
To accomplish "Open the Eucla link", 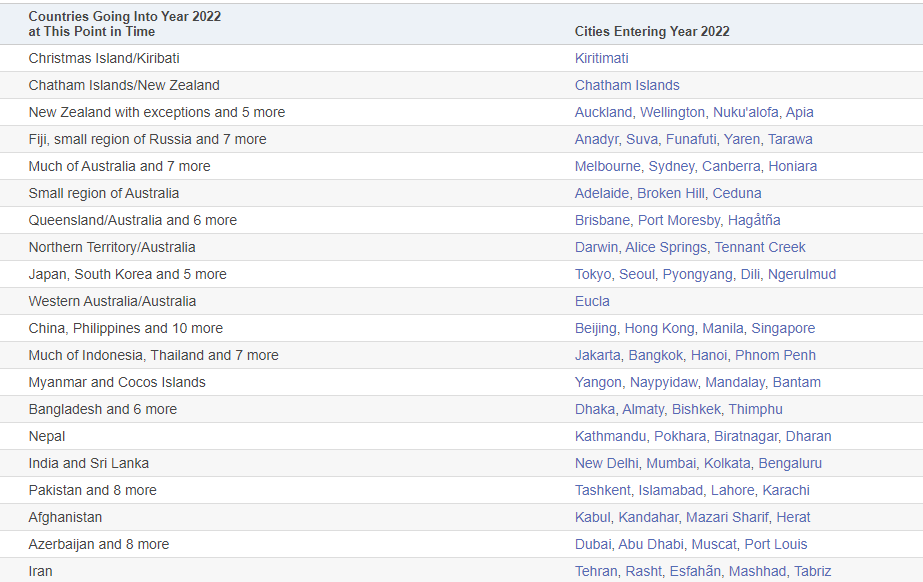I will [592, 301].
